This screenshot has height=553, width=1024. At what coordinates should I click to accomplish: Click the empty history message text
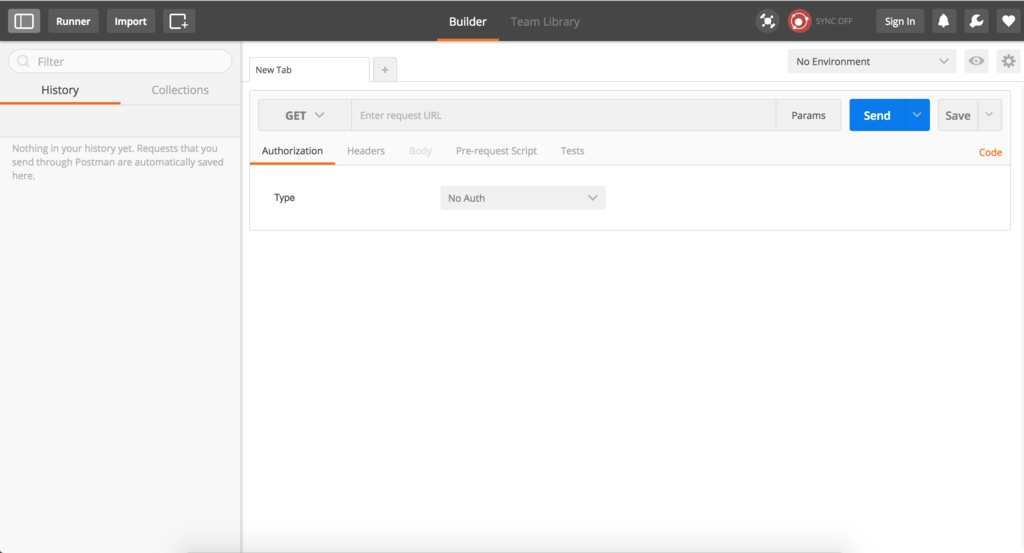pyautogui.click(x=118, y=162)
